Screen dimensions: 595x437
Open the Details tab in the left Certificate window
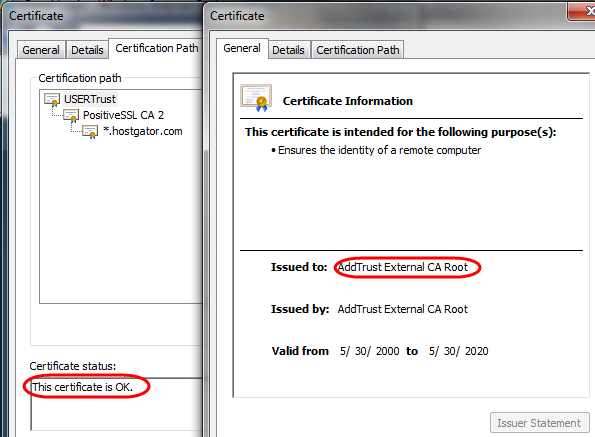click(x=87, y=50)
